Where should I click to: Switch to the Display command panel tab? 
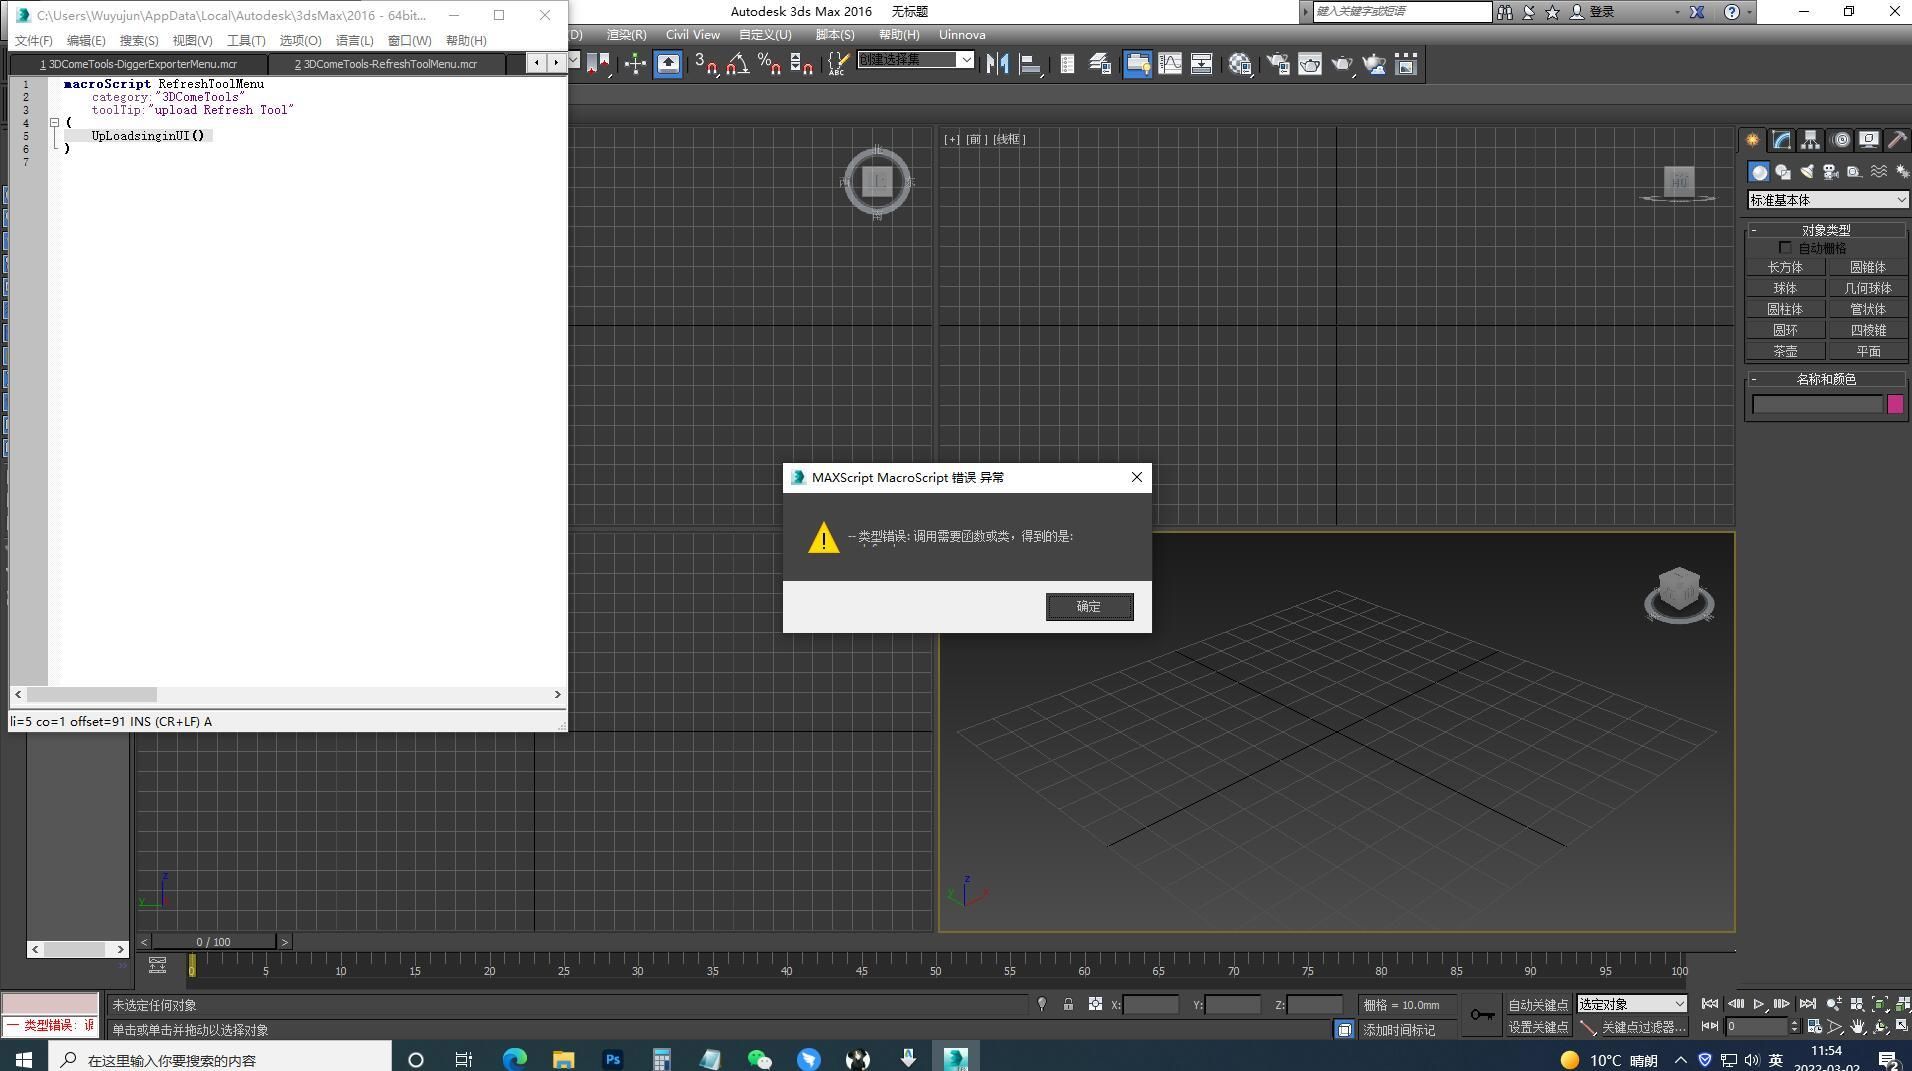tap(1869, 140)
